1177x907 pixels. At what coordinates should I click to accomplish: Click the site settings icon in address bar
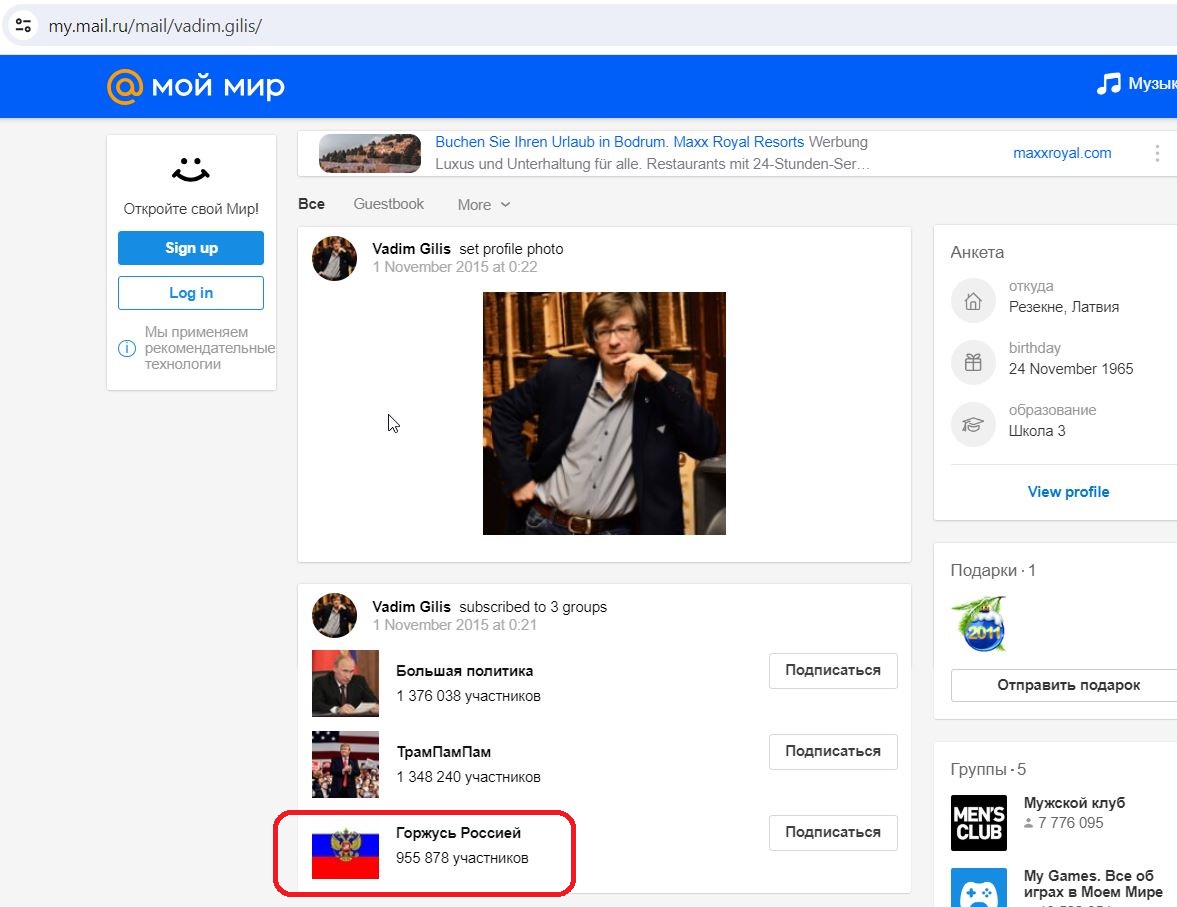point(23,26)
